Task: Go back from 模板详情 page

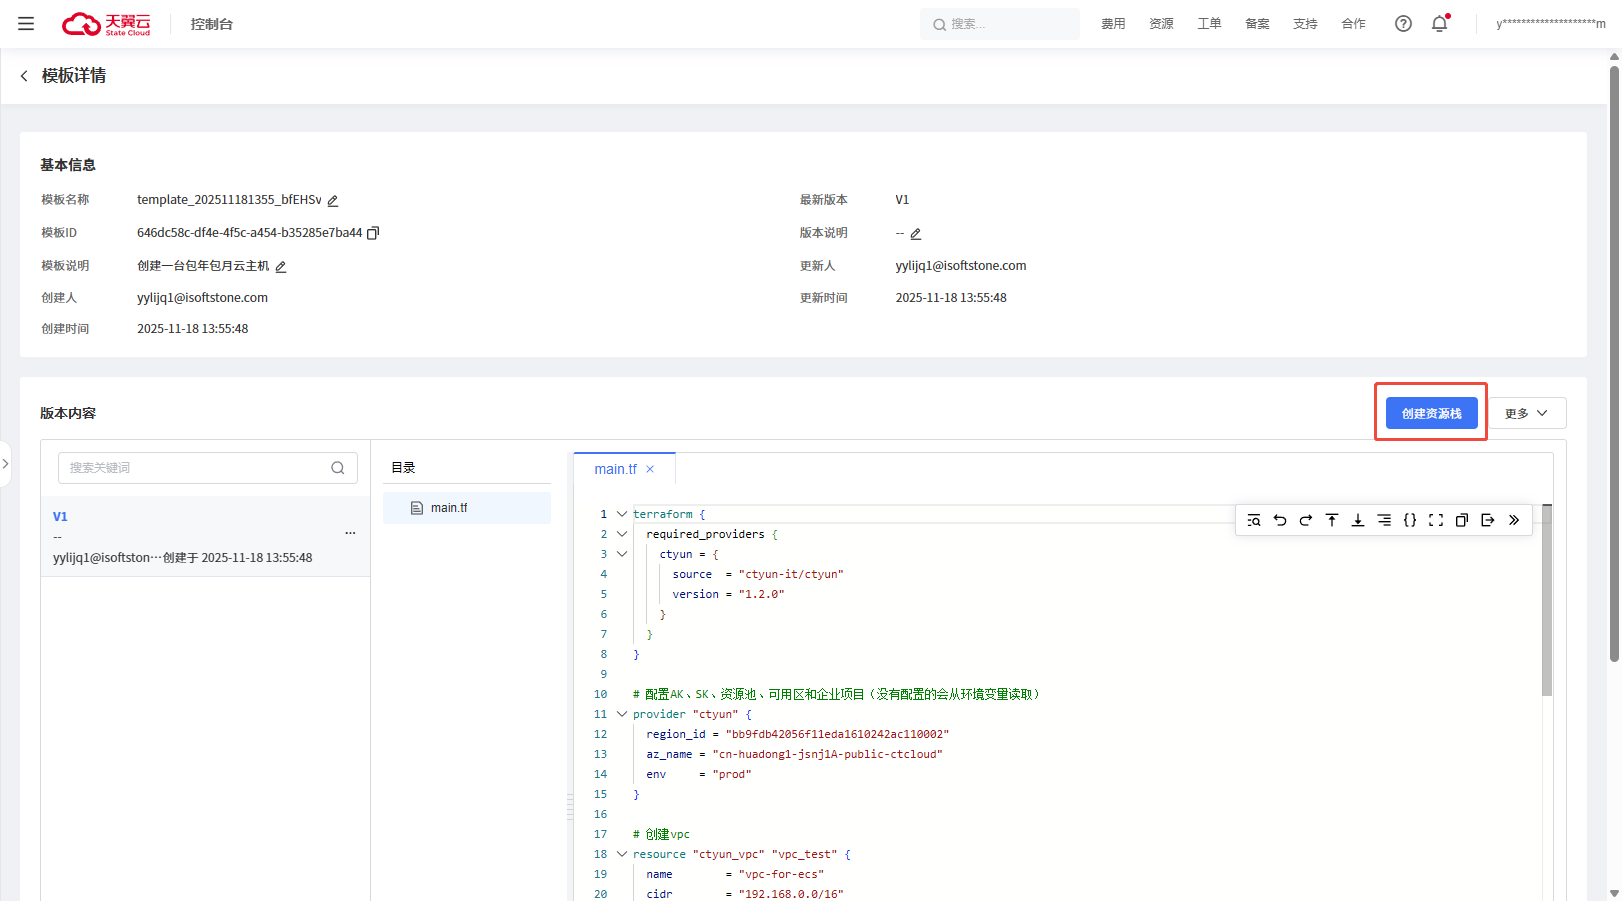Action: point(24,76)
